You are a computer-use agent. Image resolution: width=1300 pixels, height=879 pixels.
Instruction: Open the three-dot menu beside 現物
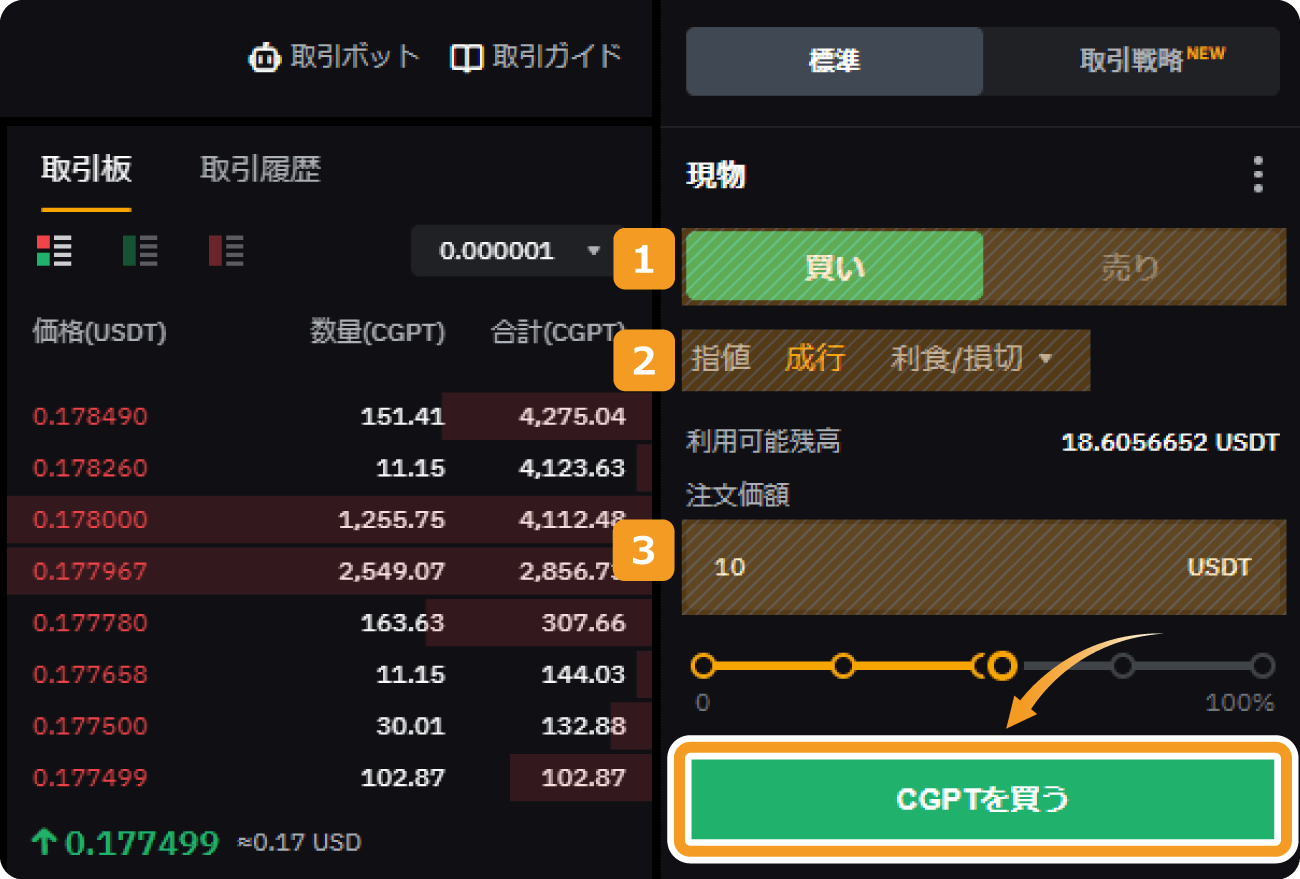point(1258,175)
